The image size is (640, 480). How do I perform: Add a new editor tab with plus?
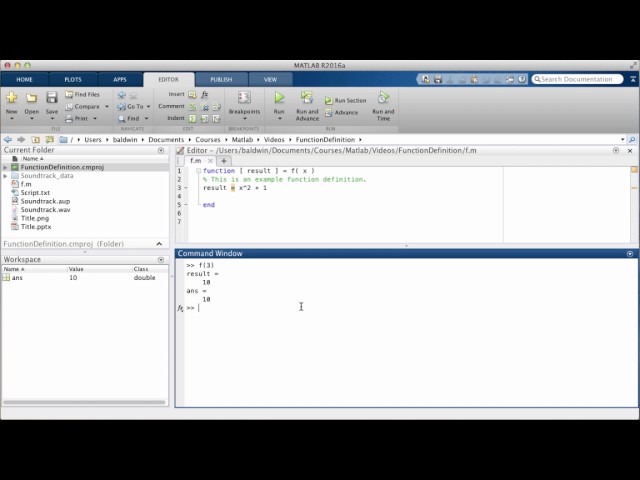[224, 161]
